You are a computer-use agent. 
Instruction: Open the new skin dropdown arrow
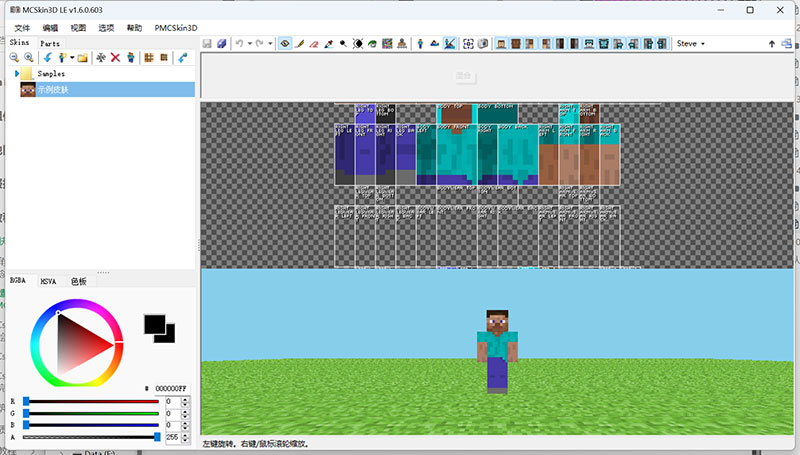(72, 58)
